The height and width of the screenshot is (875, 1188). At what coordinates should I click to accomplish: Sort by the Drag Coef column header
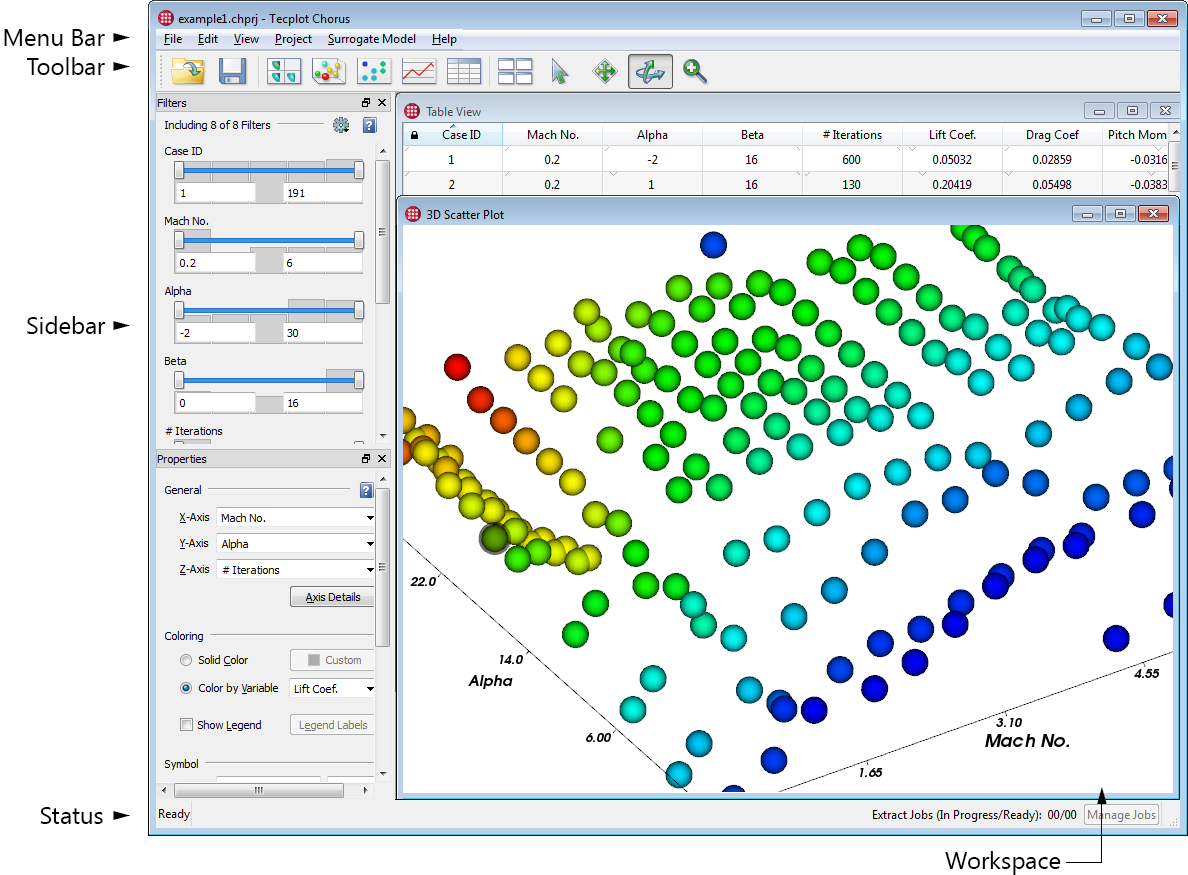click(x=1052, y=135)
